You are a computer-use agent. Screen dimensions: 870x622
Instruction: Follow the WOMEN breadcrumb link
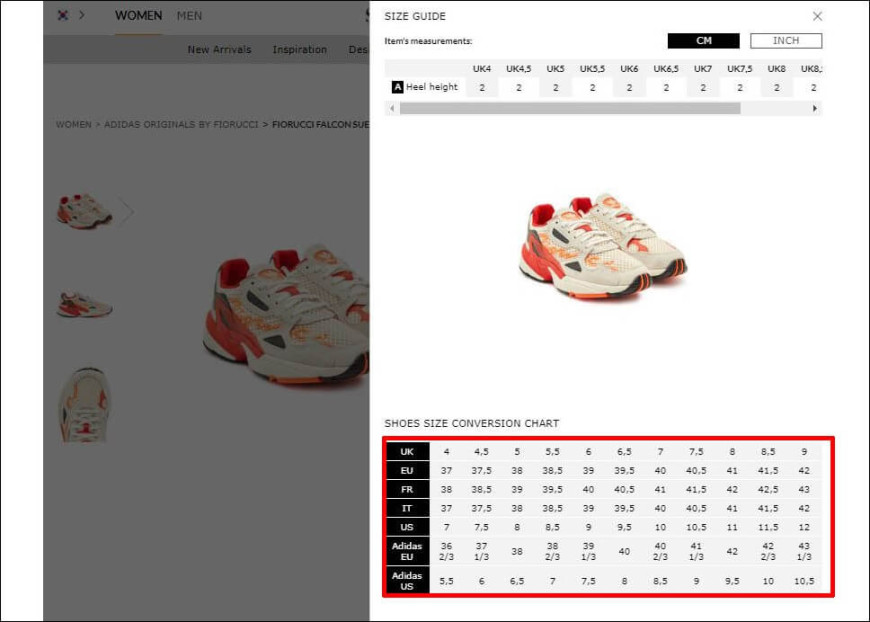73,124
